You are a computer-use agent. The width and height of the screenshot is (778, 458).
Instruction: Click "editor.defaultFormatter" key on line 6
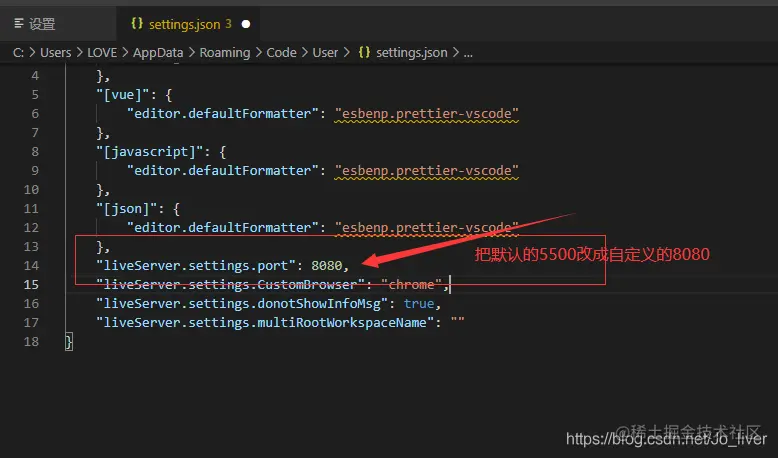tap(223, 114)
